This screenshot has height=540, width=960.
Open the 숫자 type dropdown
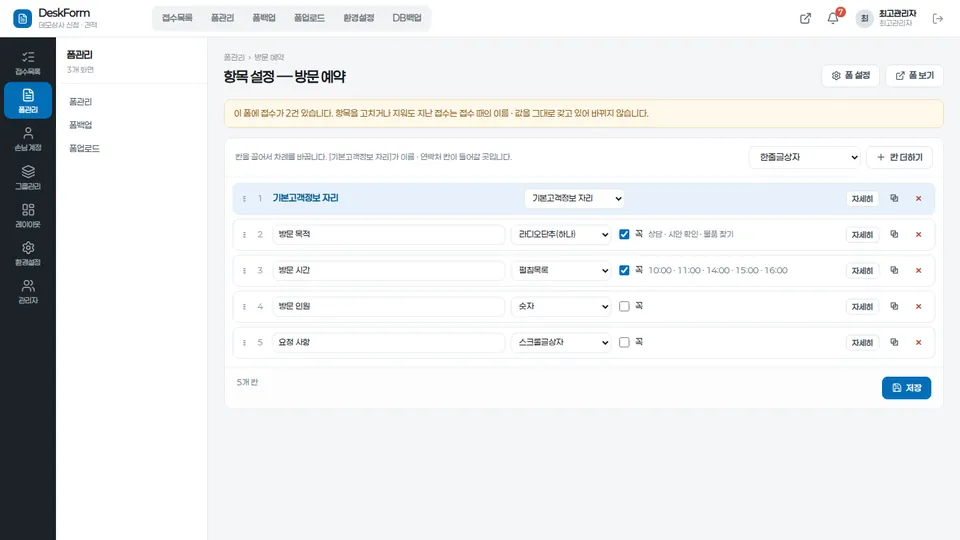point(561,306)
